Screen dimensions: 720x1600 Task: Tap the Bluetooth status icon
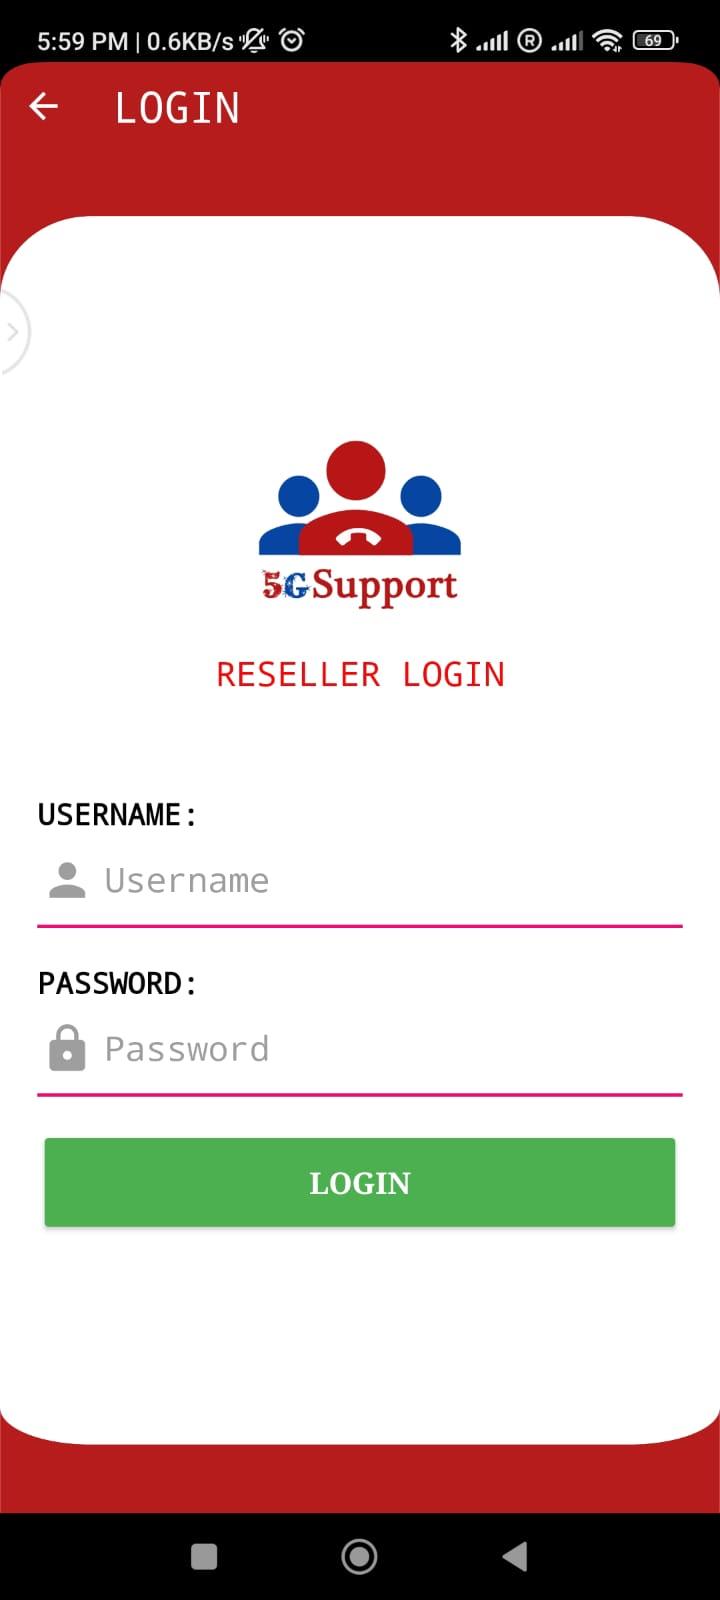[x=458, y=40]
